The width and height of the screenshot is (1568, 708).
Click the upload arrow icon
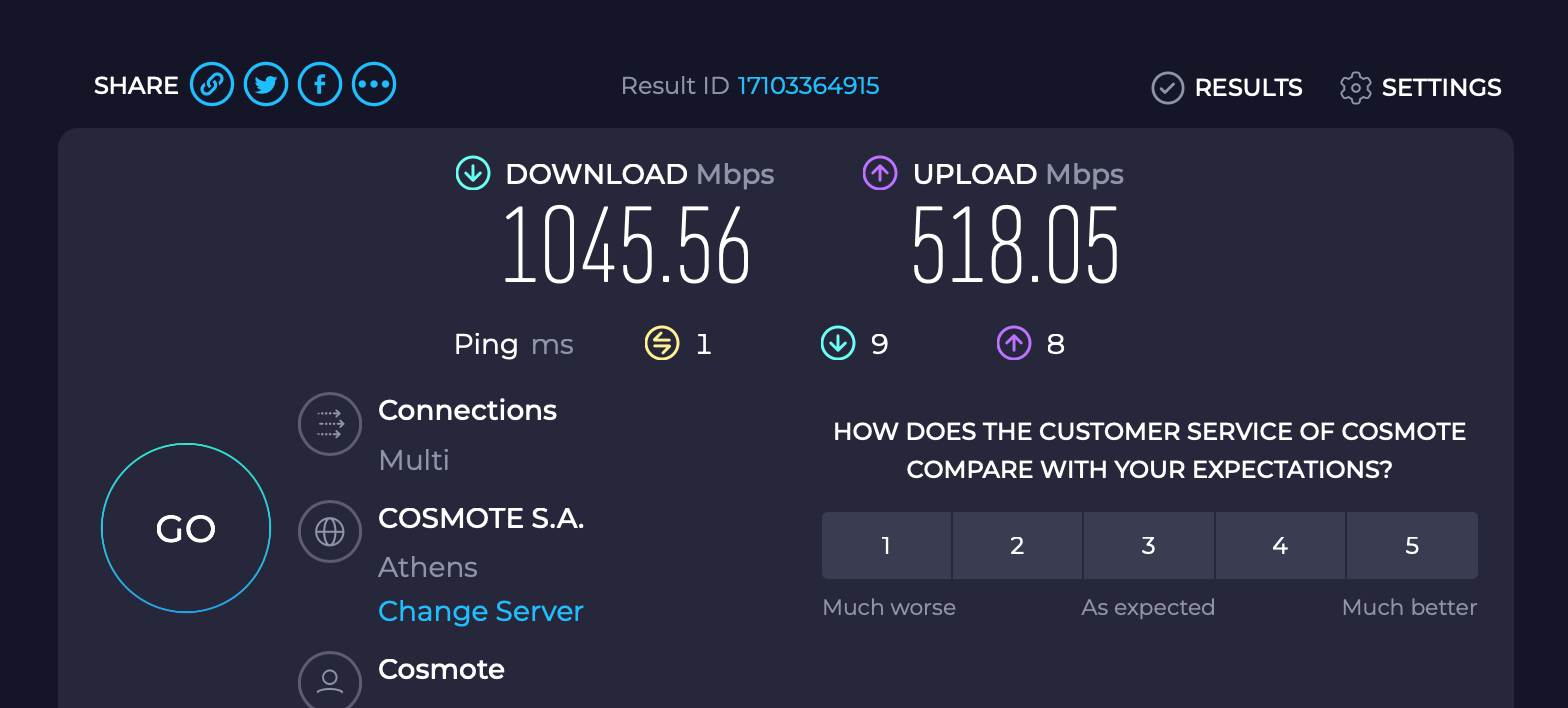pyautogui.click(x=880, y=173)
